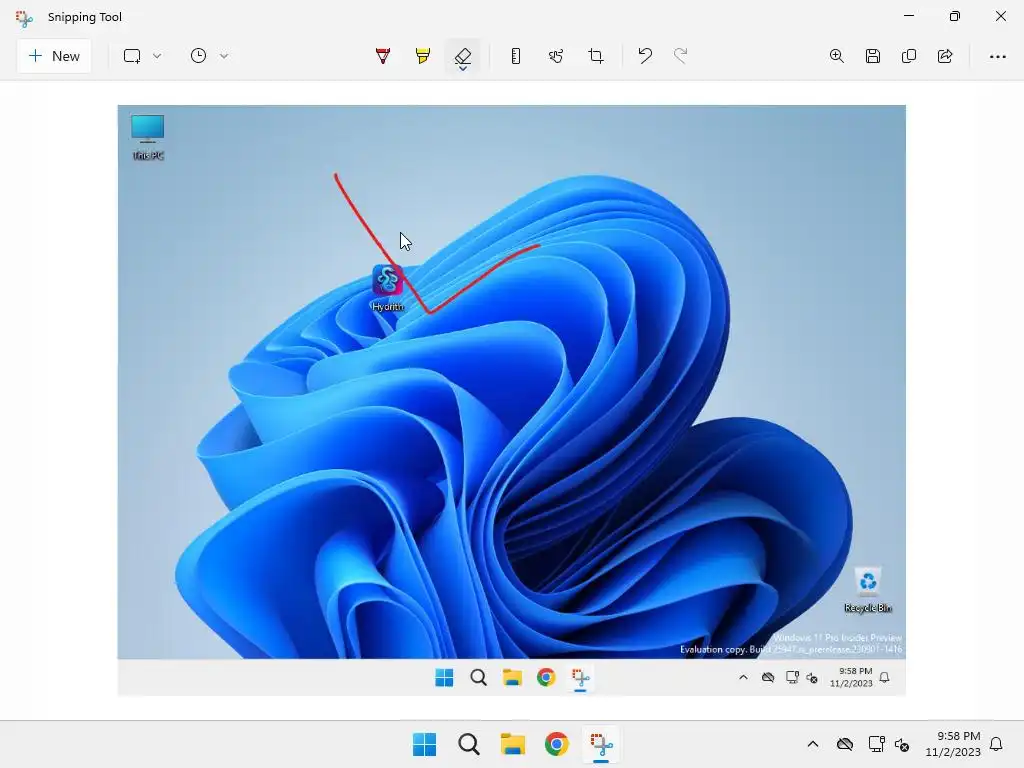Open the clock showing 9:58 PM 11/2/2023

click(953, 744)
